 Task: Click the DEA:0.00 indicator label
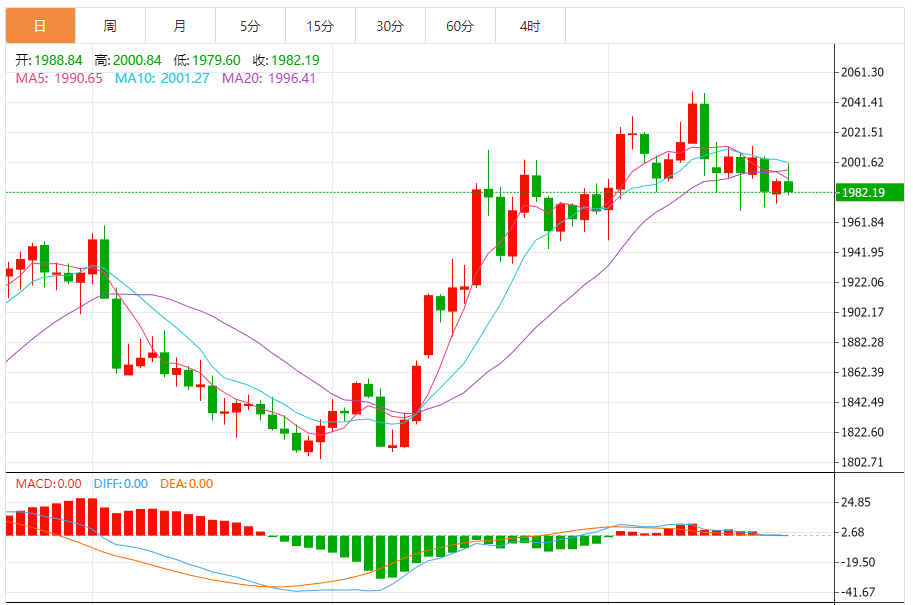pyautogui.click(x=186, y=484)
